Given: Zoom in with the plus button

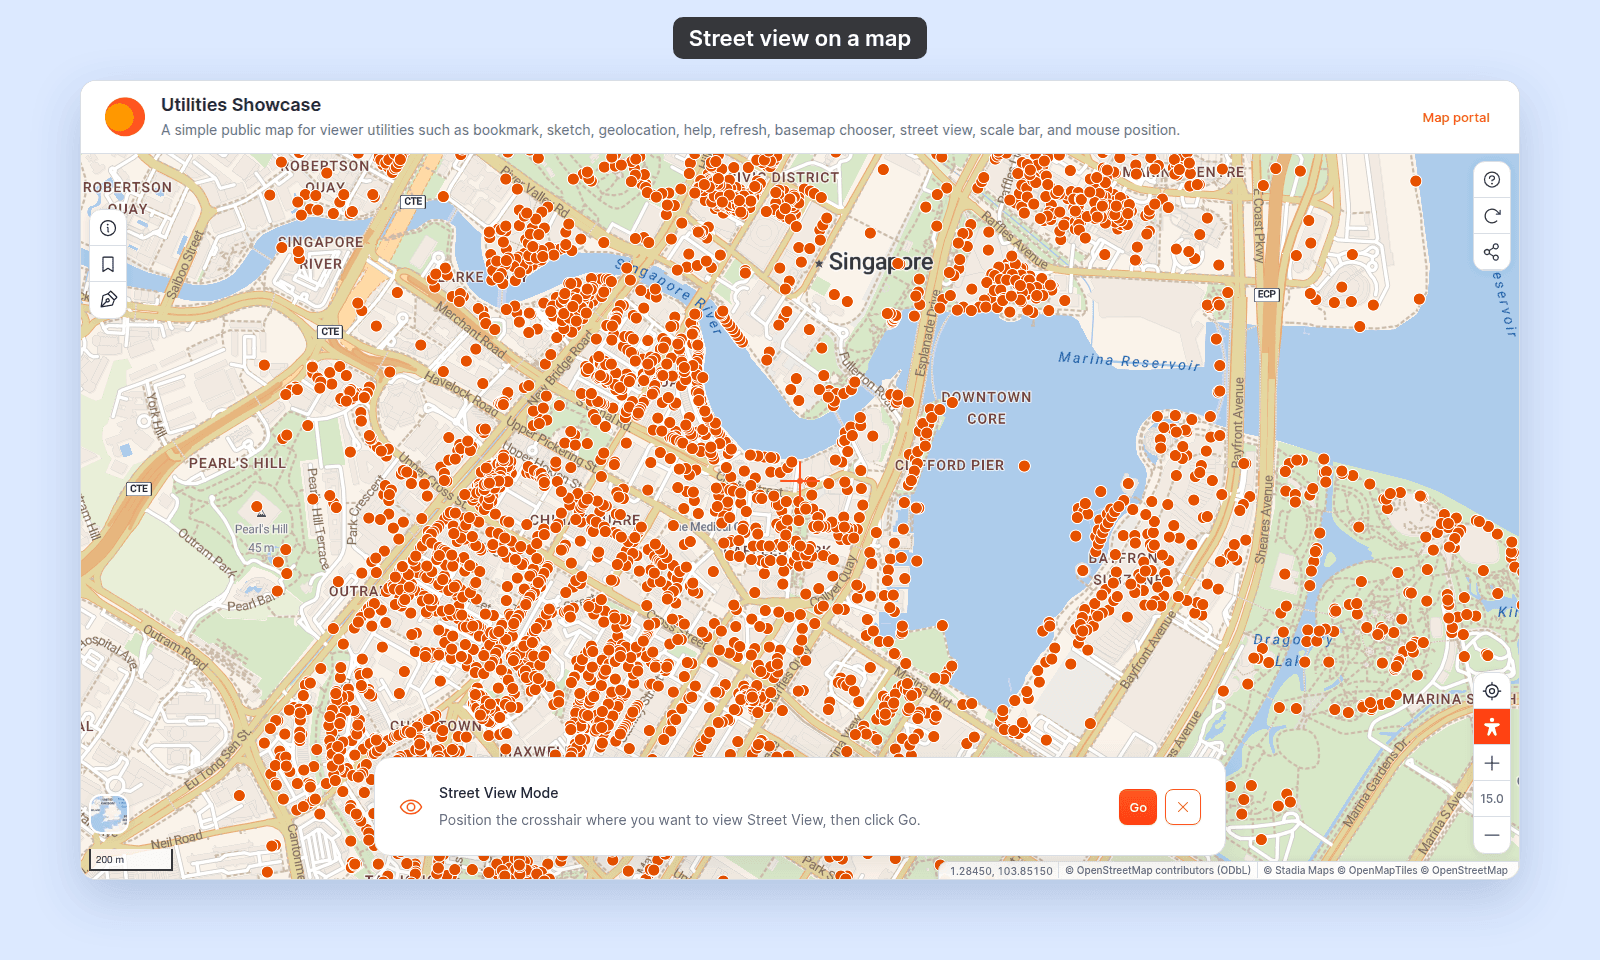Looking at the screenshot, I should pos(1492,763).
